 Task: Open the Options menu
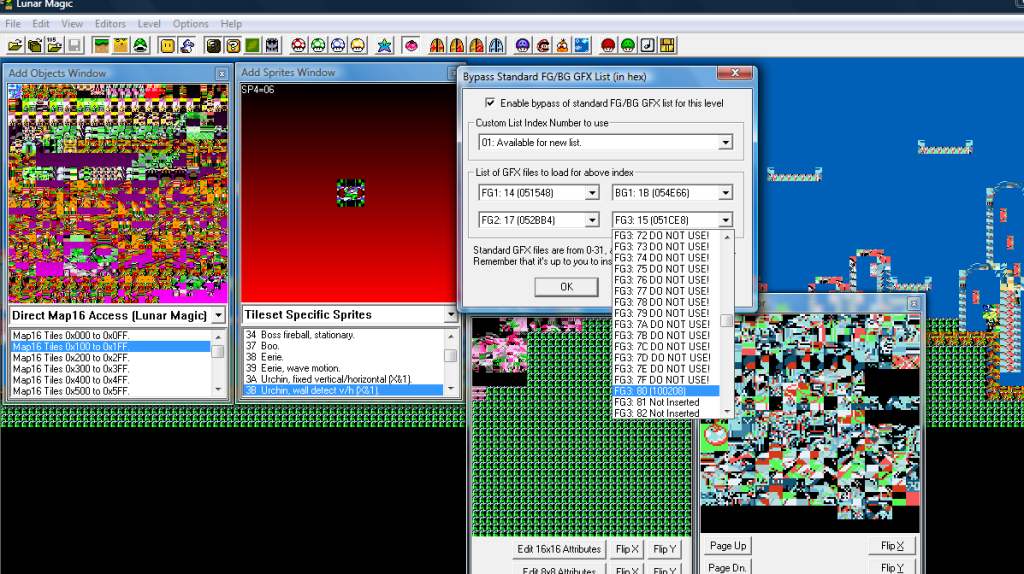(190, 24)
